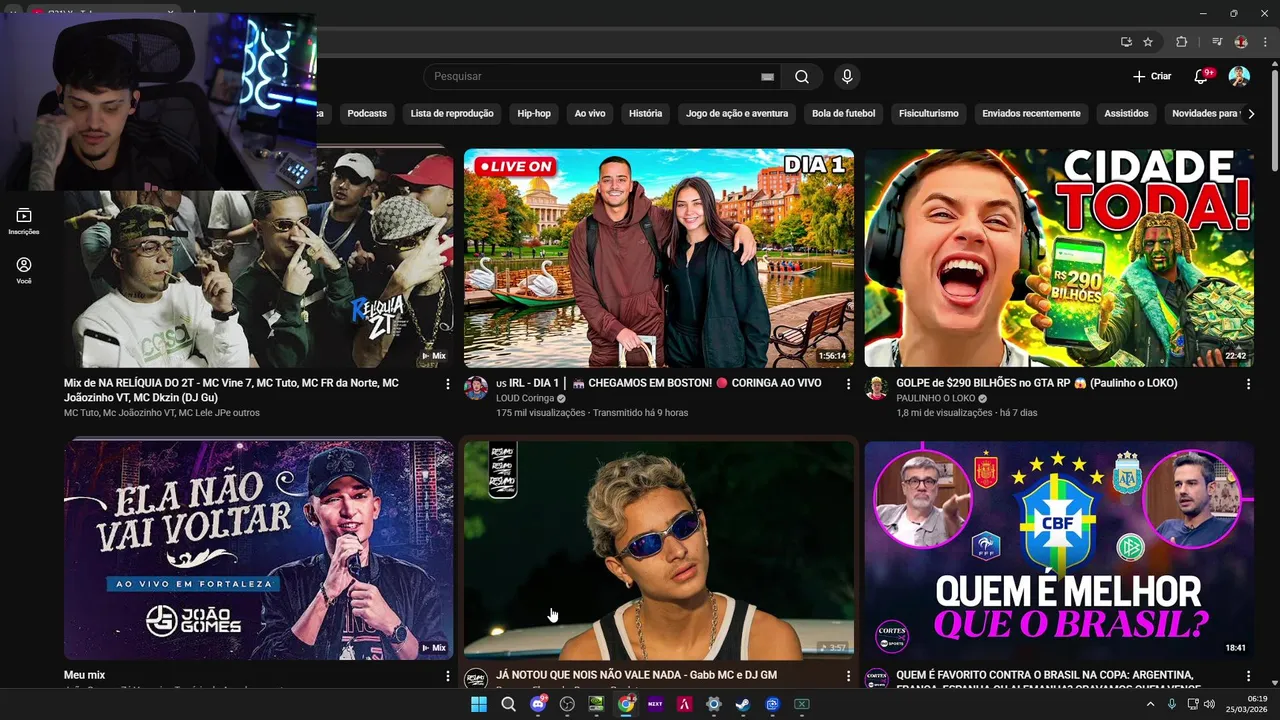Open Windows taskbar search

point(508,704)
